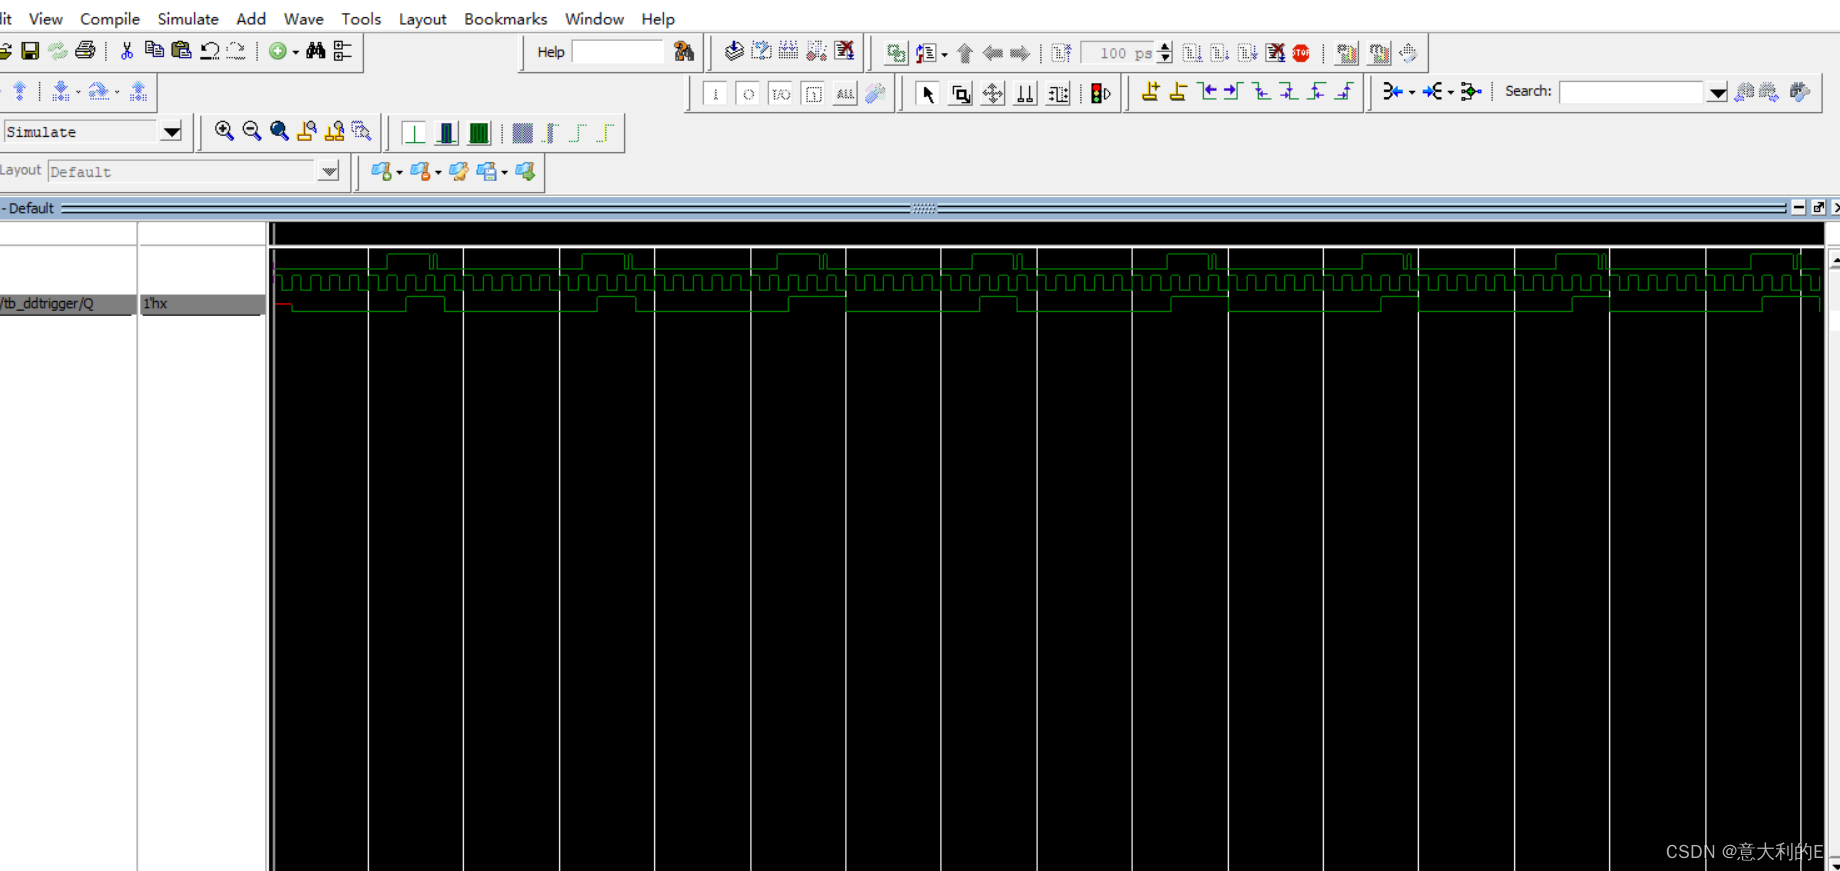The image size is (1840, 871).
Task: Zoom in on the active cursor
Action: [x=307, y=131]
